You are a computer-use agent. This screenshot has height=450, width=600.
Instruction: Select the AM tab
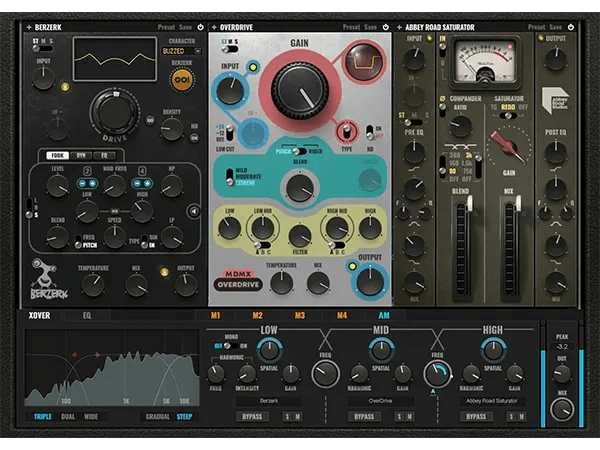tap(384, 315)
